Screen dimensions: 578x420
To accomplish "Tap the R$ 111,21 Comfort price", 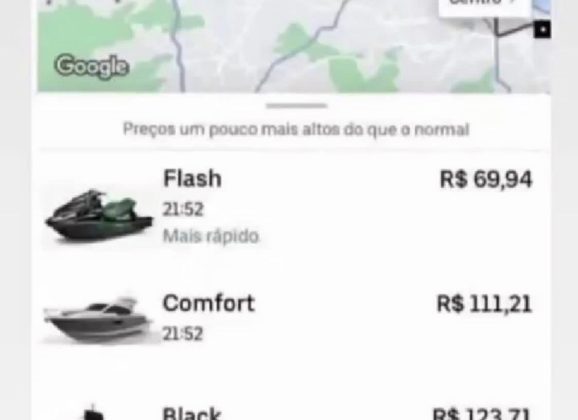I will click(484, 304).
